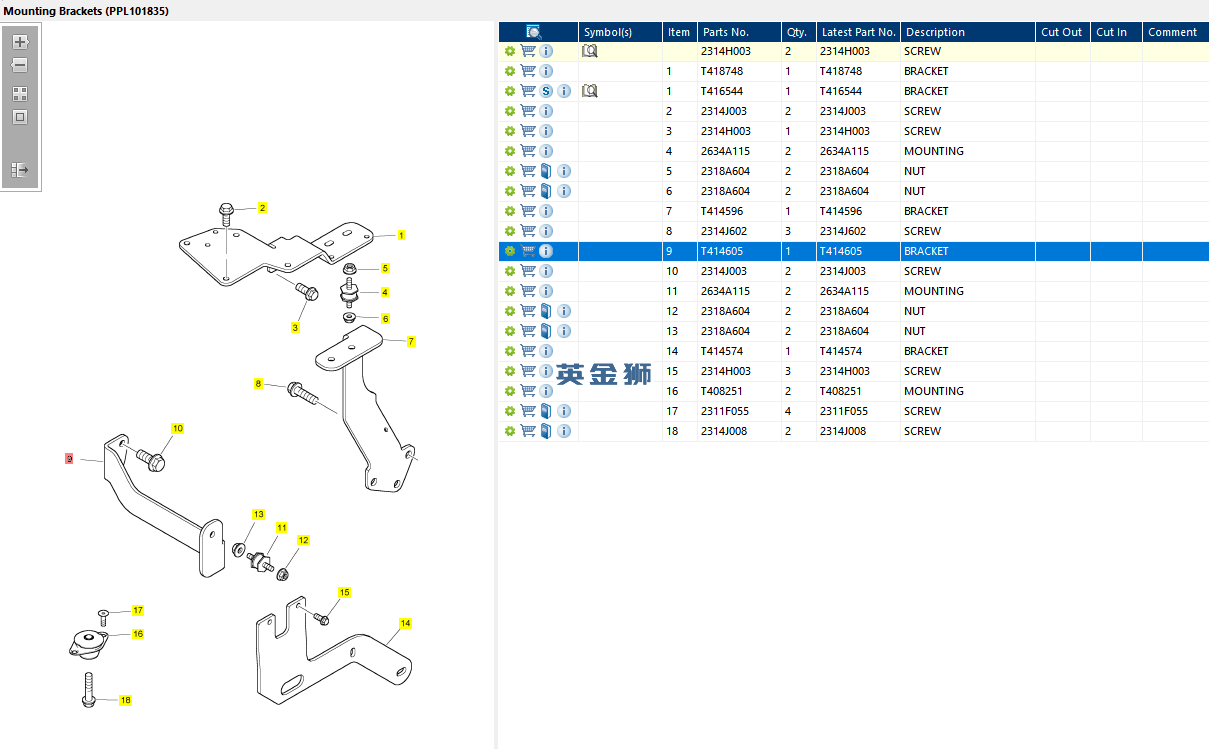1209x749 pixels.
Task: Click the list arrow export icon in diagram toolbar
Action: [x=20, y=170]
